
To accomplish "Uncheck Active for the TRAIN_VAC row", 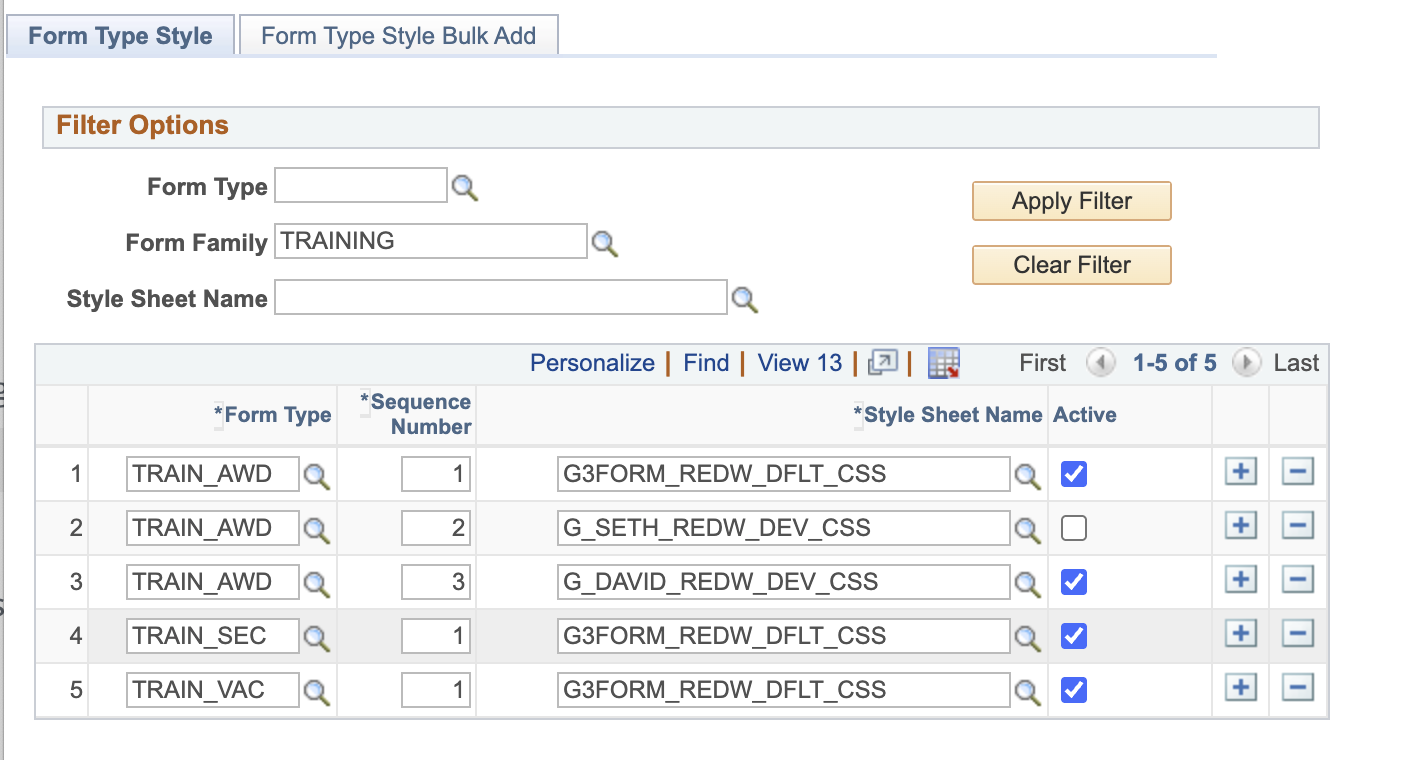I will pyautogui.click(x=1073, y=689).
